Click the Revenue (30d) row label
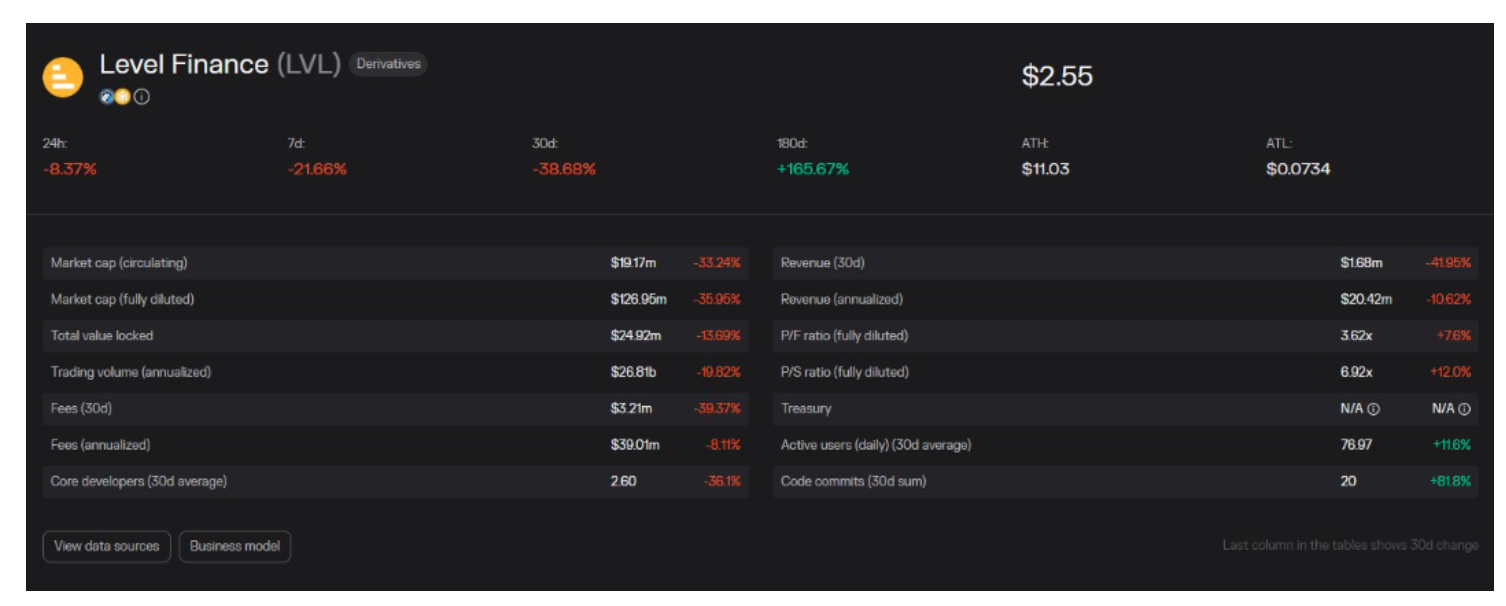This screenshot has width=1506, height=606. (x=823, y=263)
